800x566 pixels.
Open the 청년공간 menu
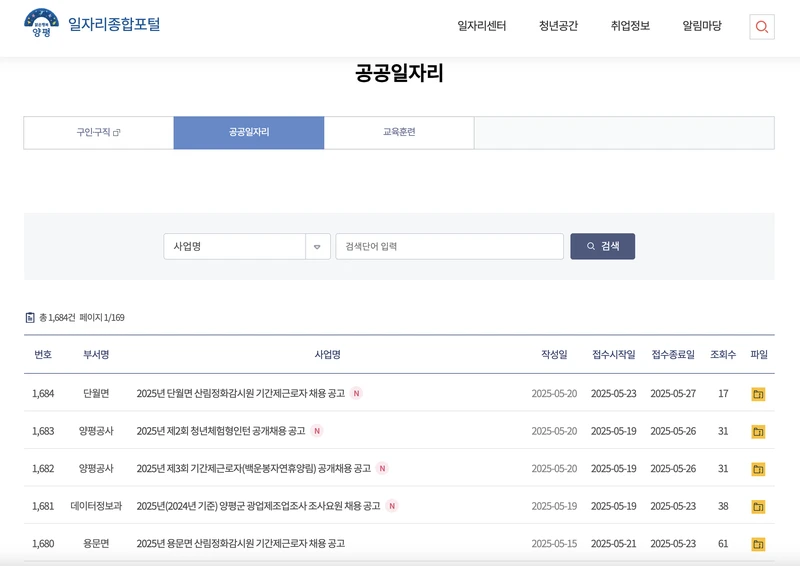(558, 26)
